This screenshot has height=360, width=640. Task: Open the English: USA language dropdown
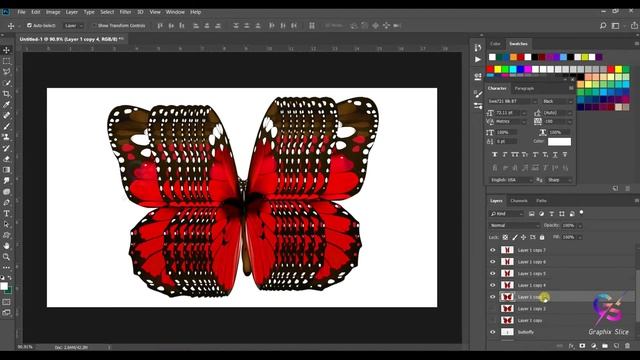pyautogui.click(x=511, y=180)
